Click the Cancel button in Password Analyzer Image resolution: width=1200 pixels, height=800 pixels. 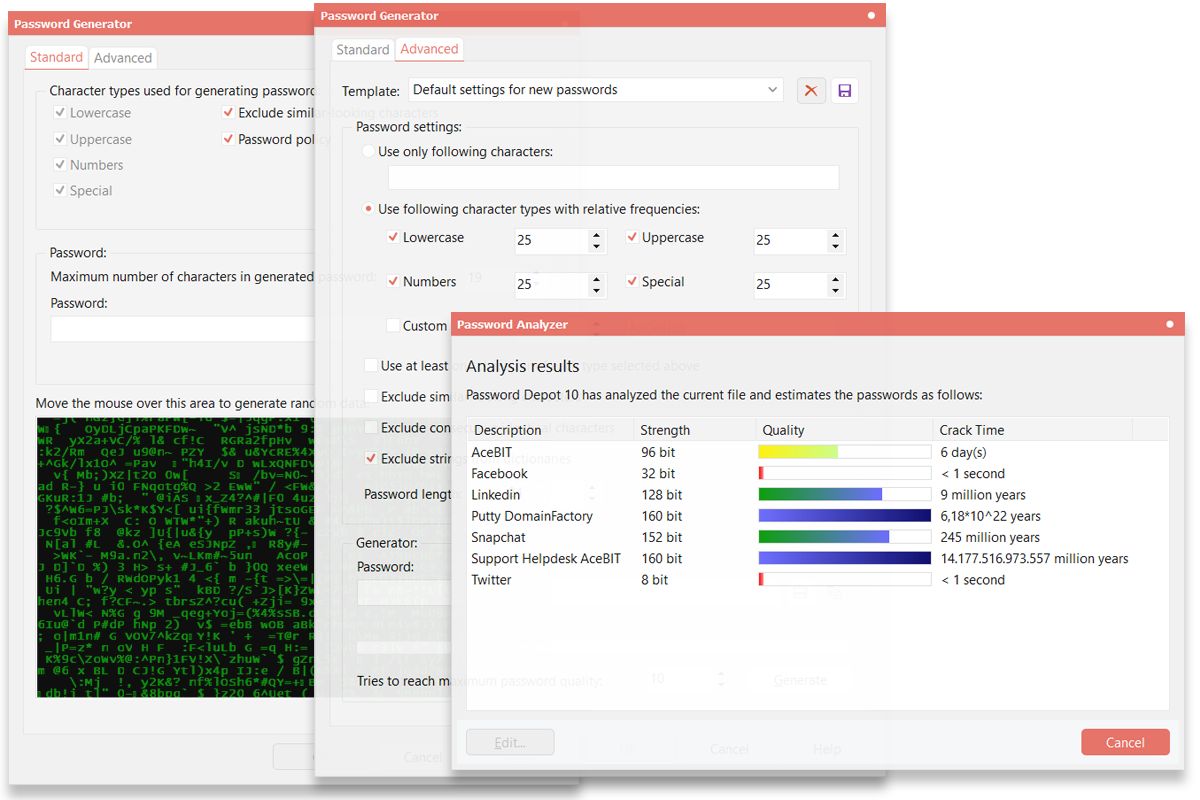click(1125, 742)
